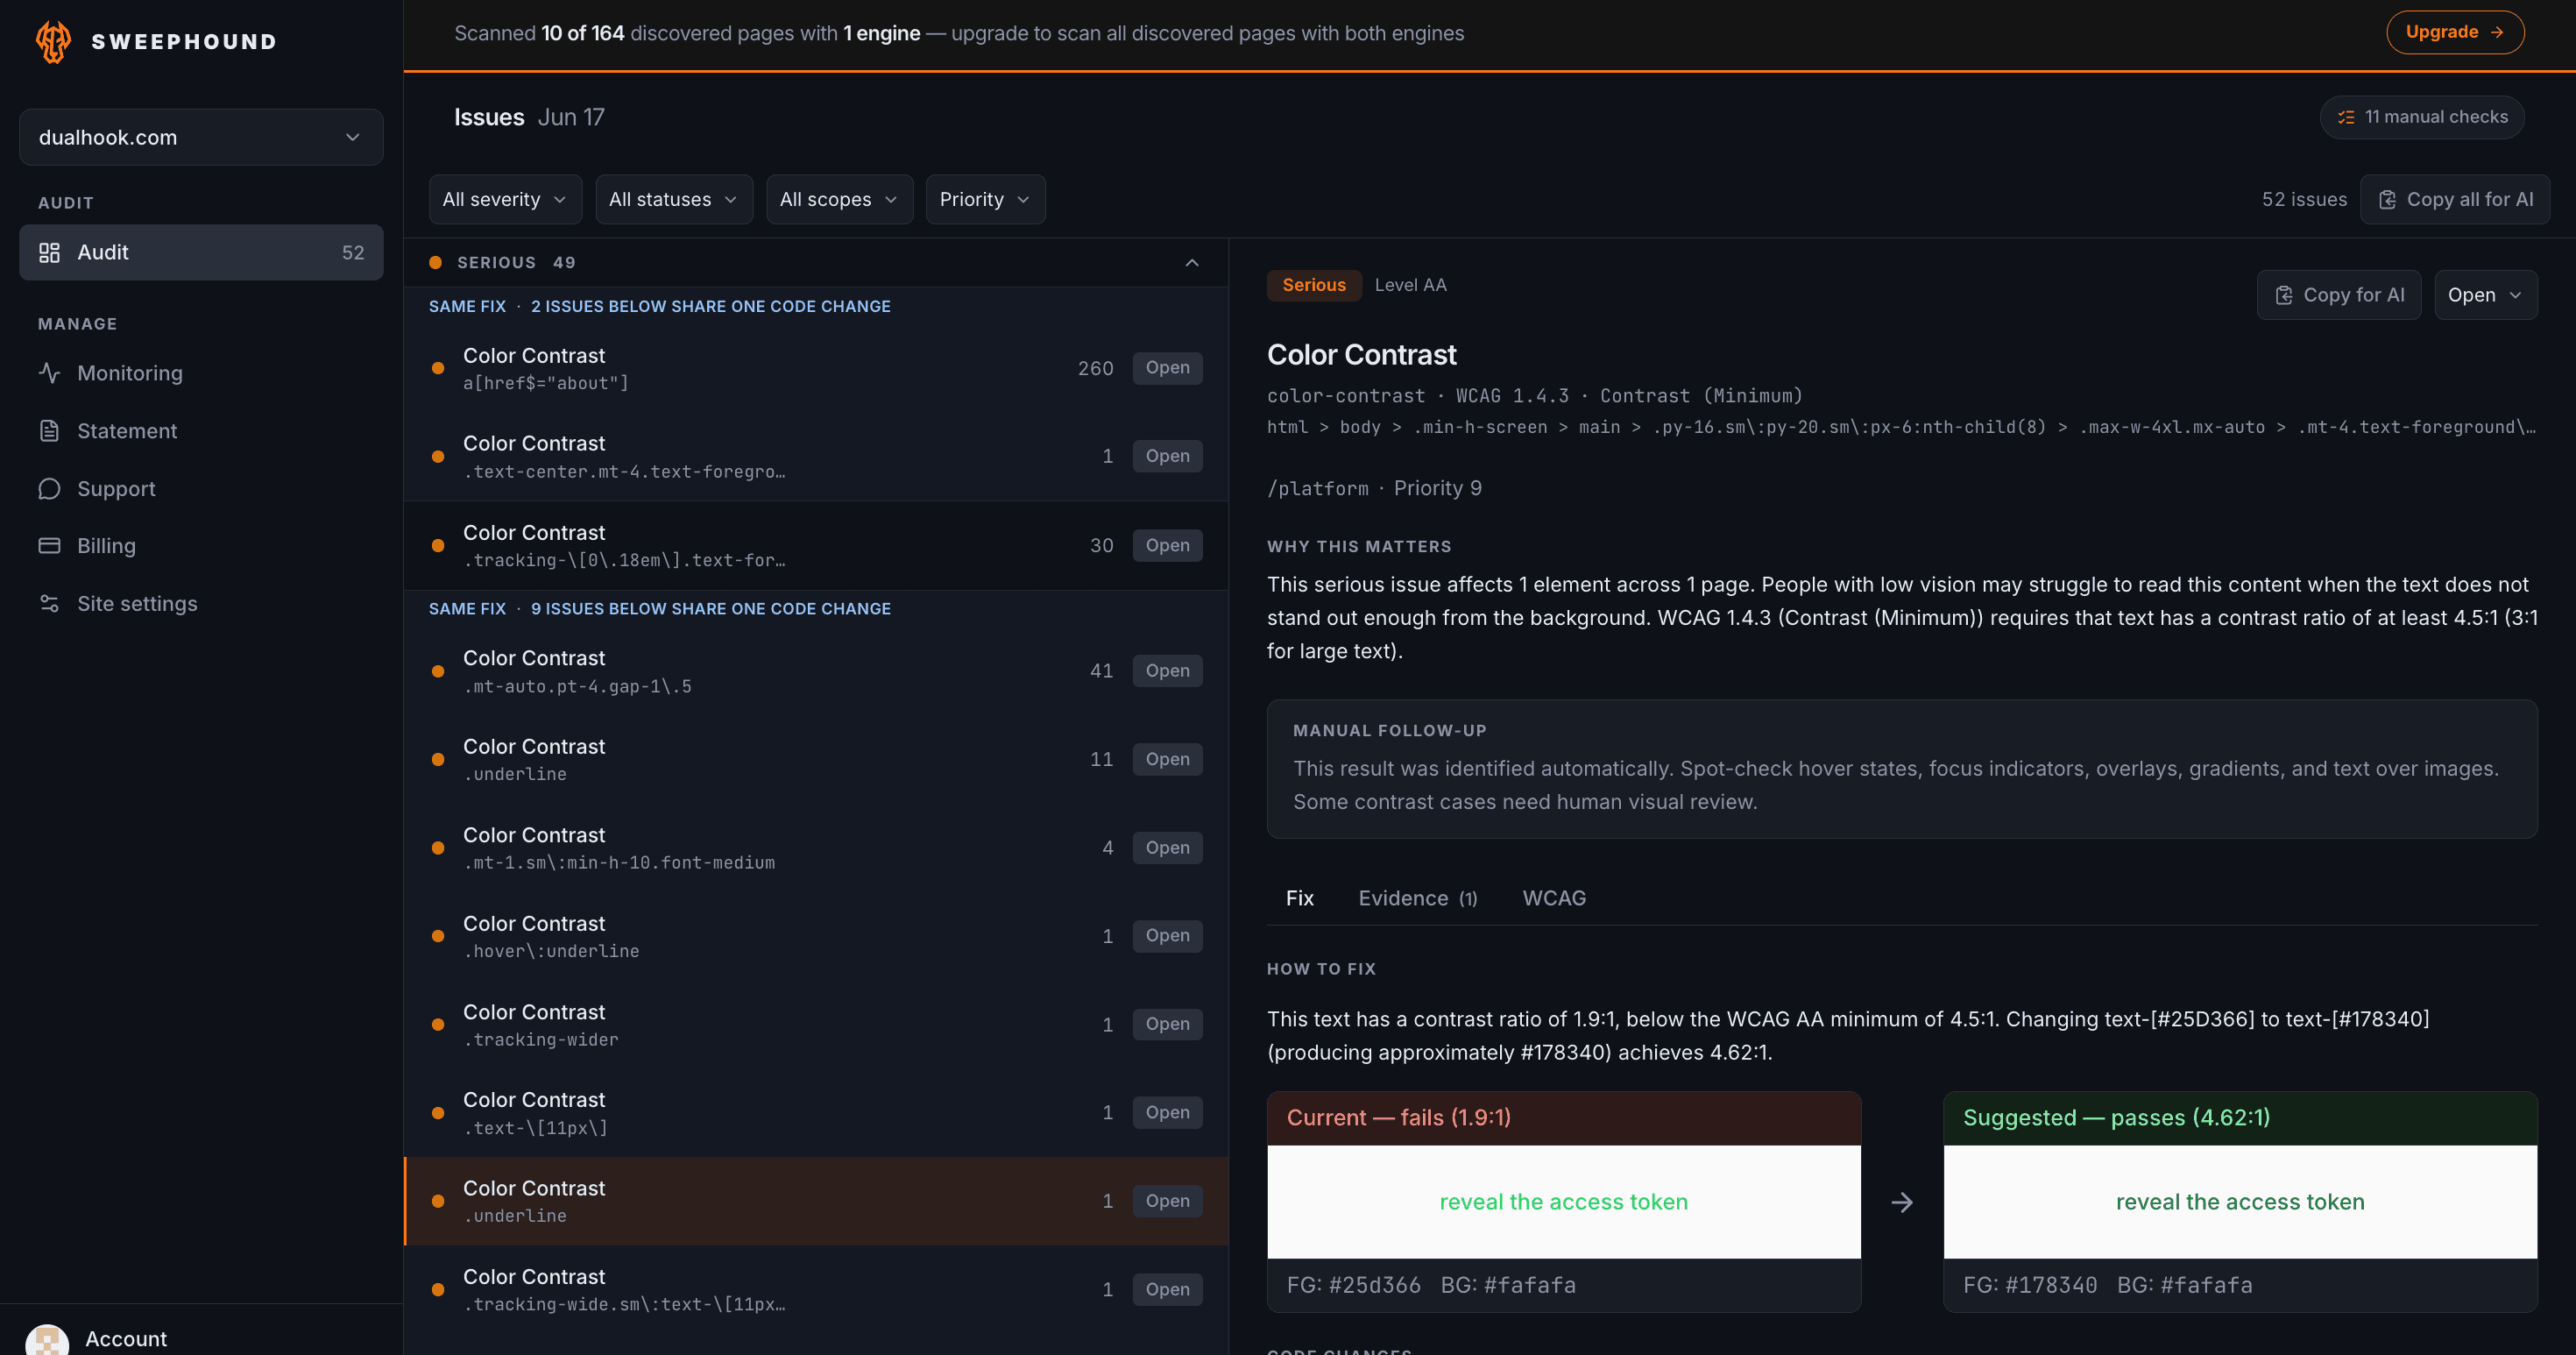Click the Audit grid icon in sidebar
This screenshot has width=2576, height=1355.
click(x=49, y=253)
